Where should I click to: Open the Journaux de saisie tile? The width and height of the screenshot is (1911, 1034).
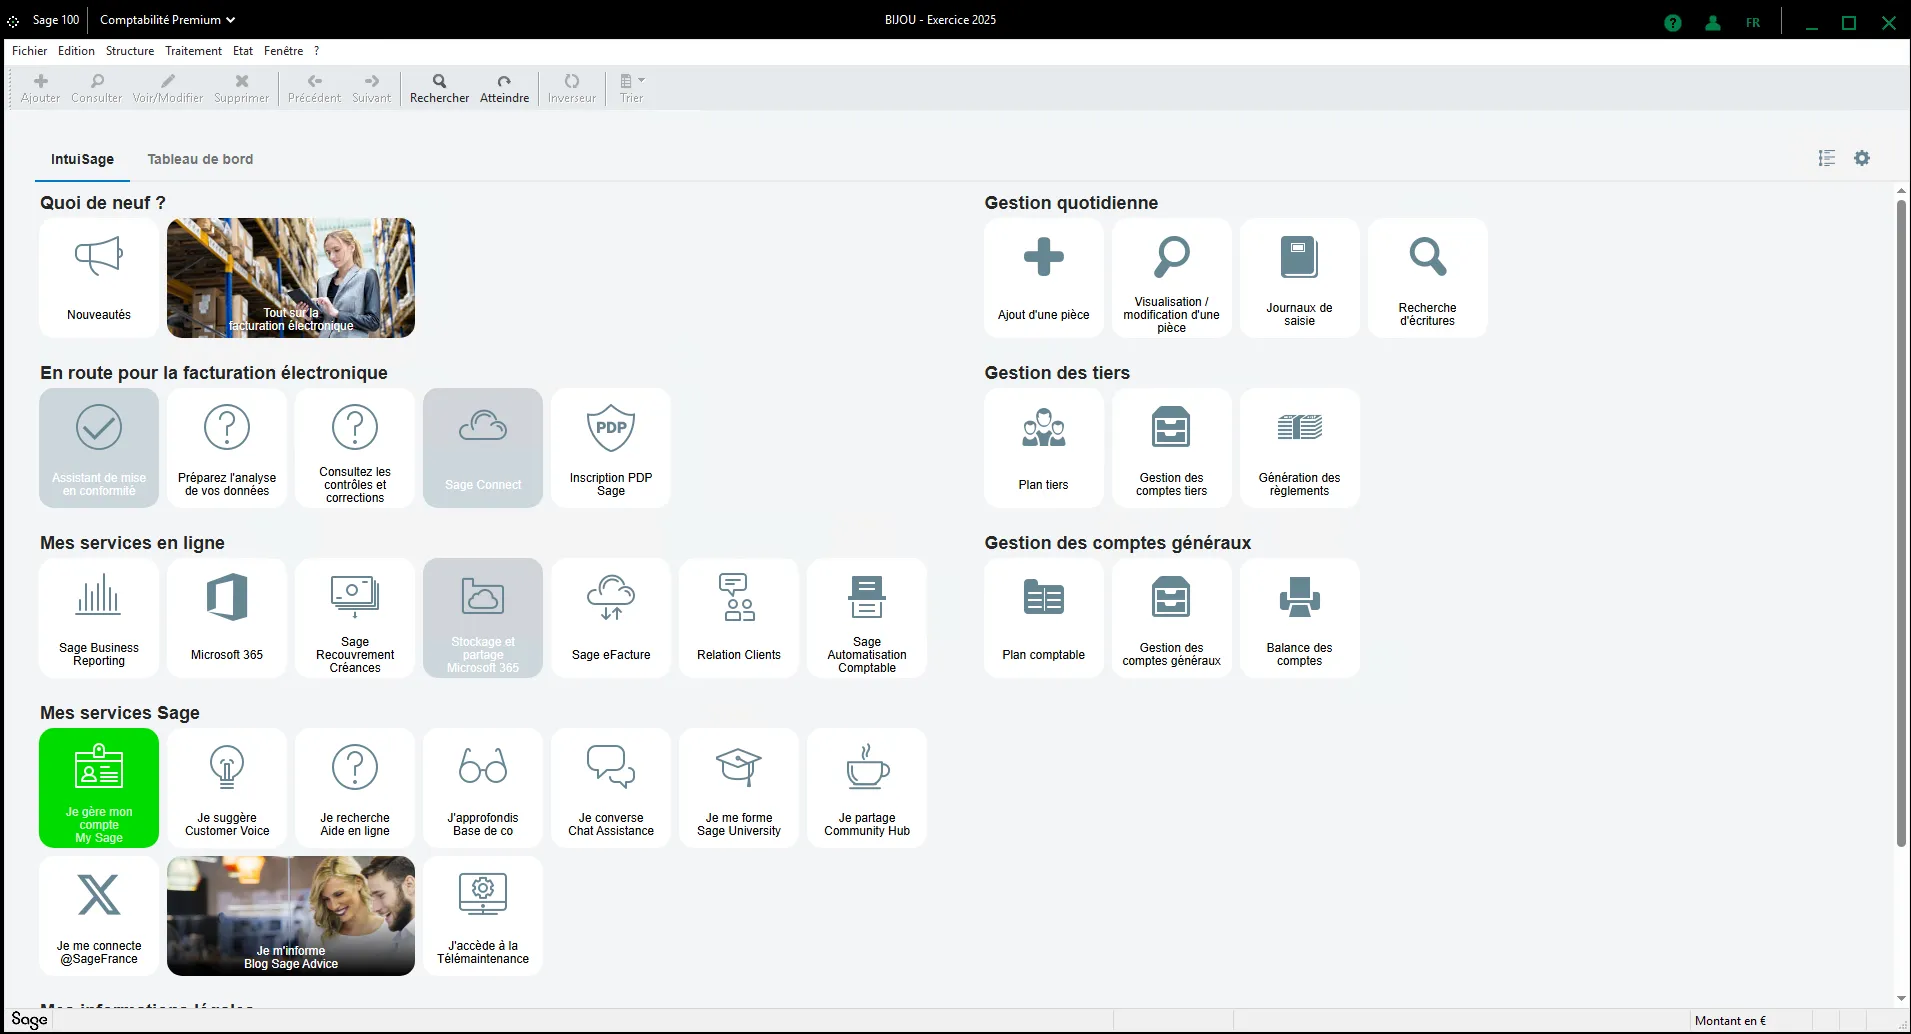[x=1300, y=278]
